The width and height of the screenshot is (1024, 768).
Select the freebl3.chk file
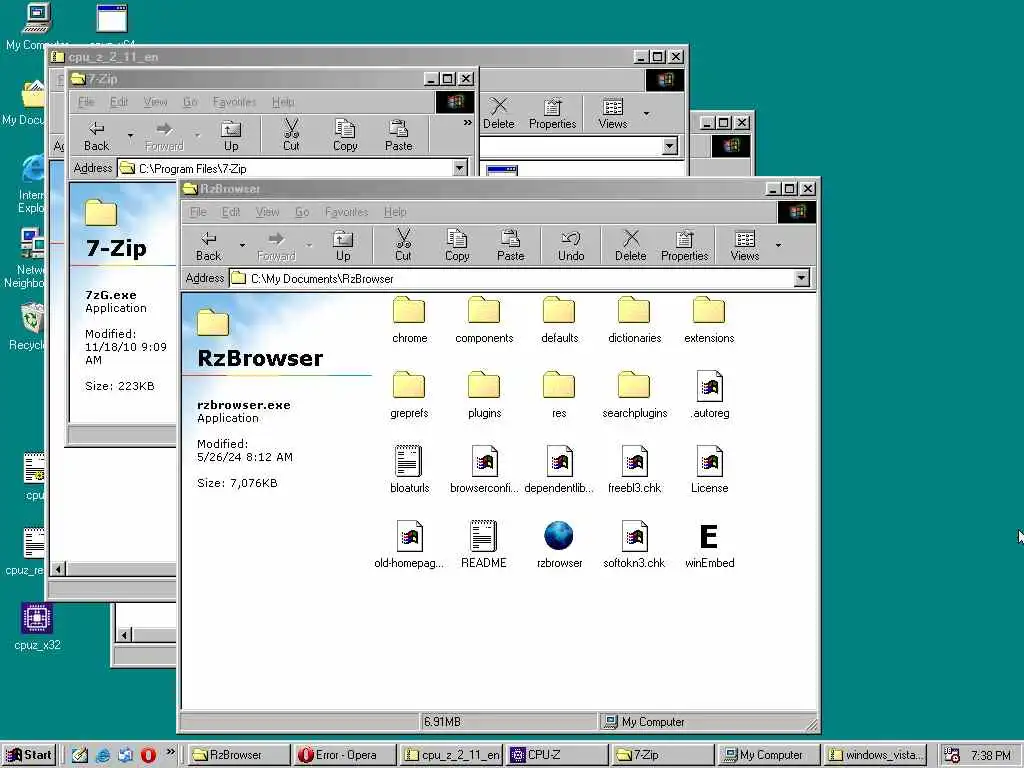(634, 470)
